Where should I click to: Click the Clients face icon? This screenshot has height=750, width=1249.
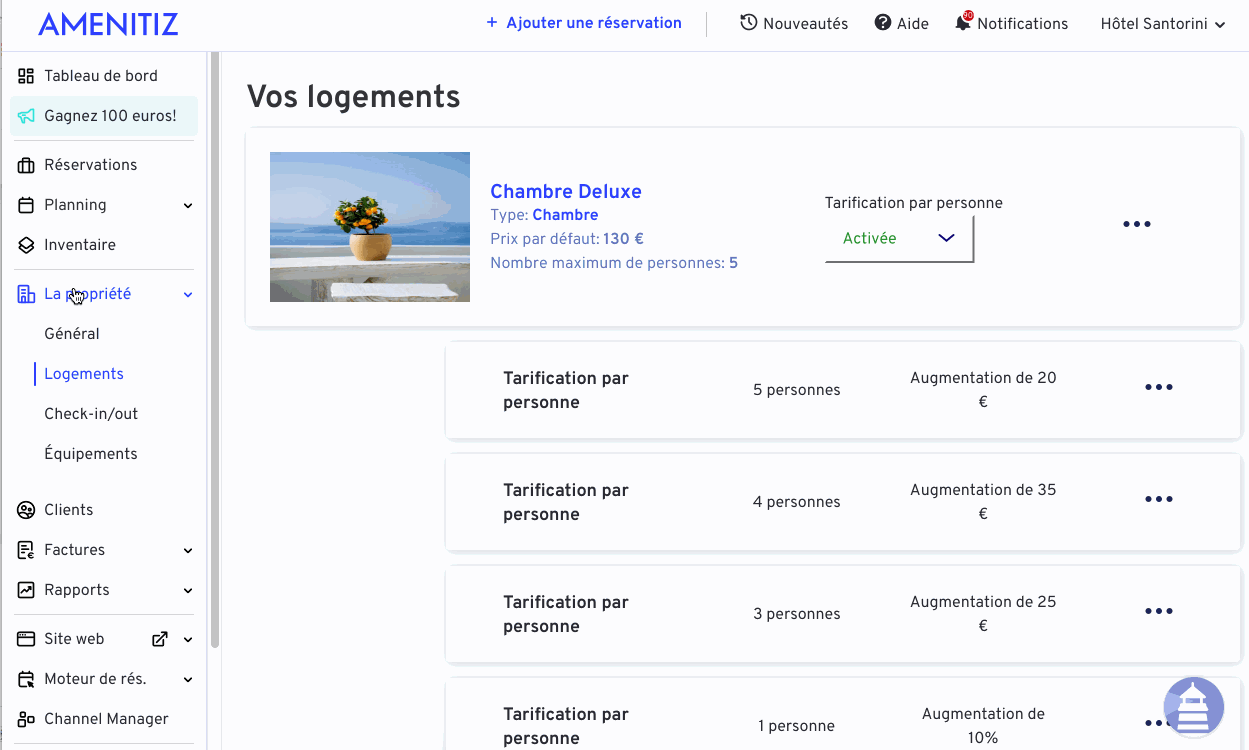[26, 510]
